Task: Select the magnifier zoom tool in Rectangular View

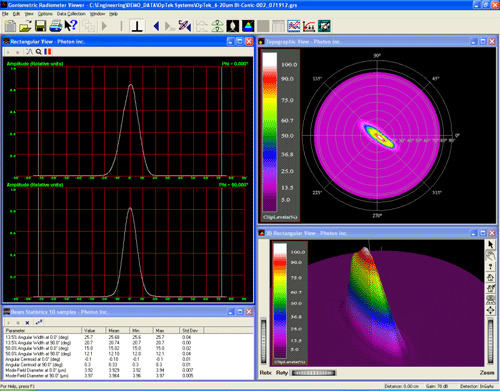Action: pos(39,52)
